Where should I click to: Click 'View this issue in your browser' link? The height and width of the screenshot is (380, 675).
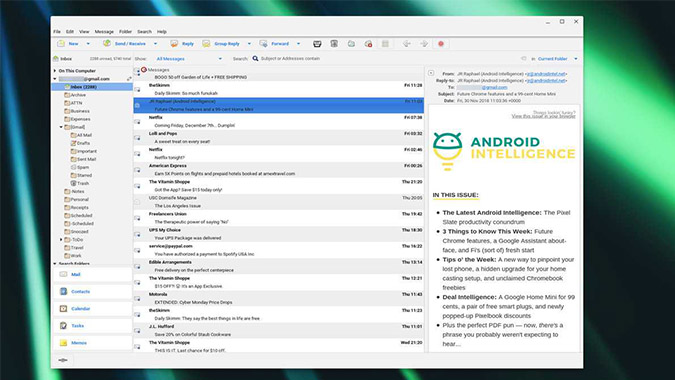tap(543, 116)
